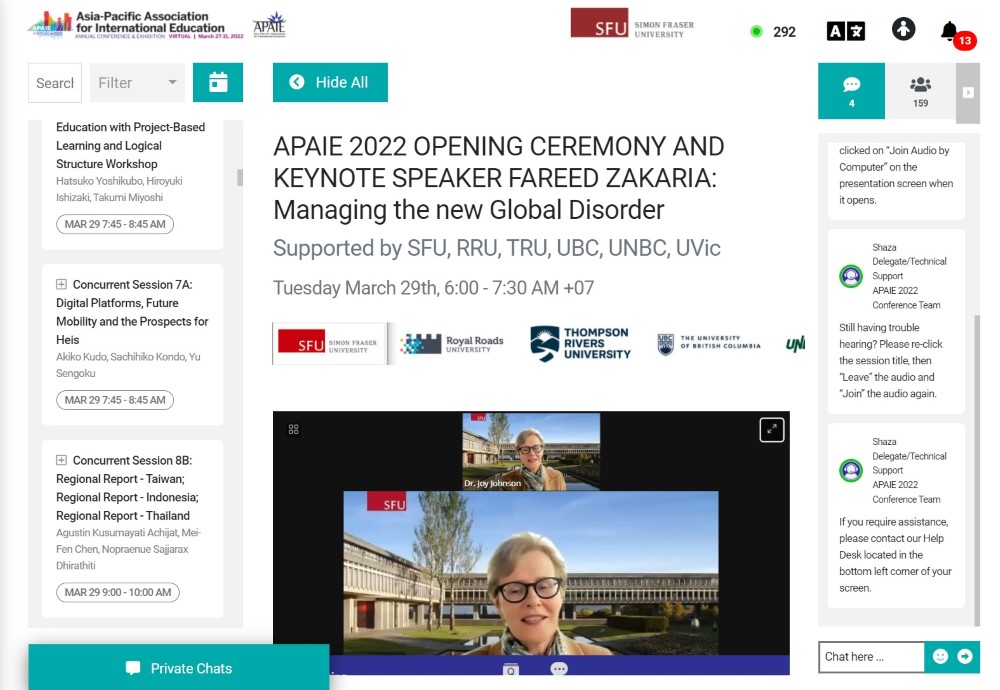Expand Concurrent Session 7A entry

tap(61, 285)
